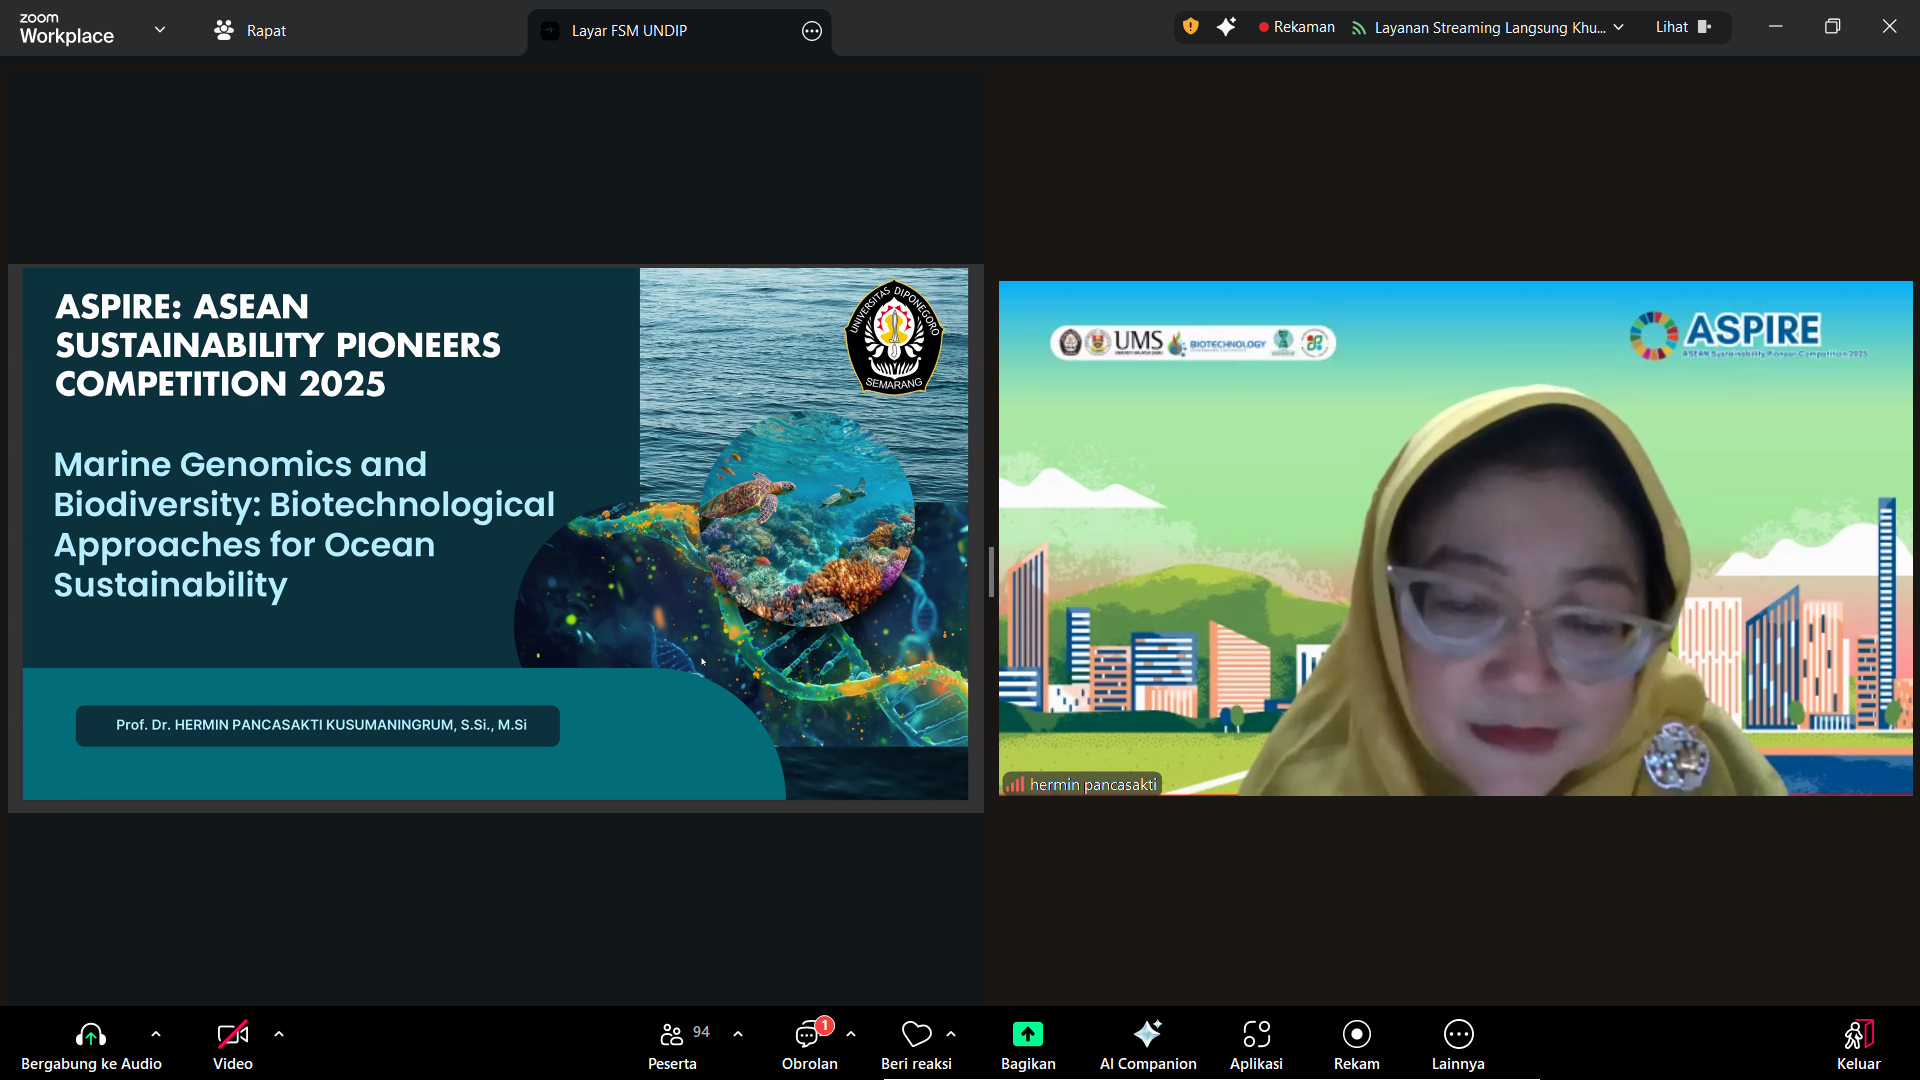Image resolution: width=1920 pixels, height=1080 pixels.
Task: Click the meeting security shield icon
Action: tap(1190, 27)
